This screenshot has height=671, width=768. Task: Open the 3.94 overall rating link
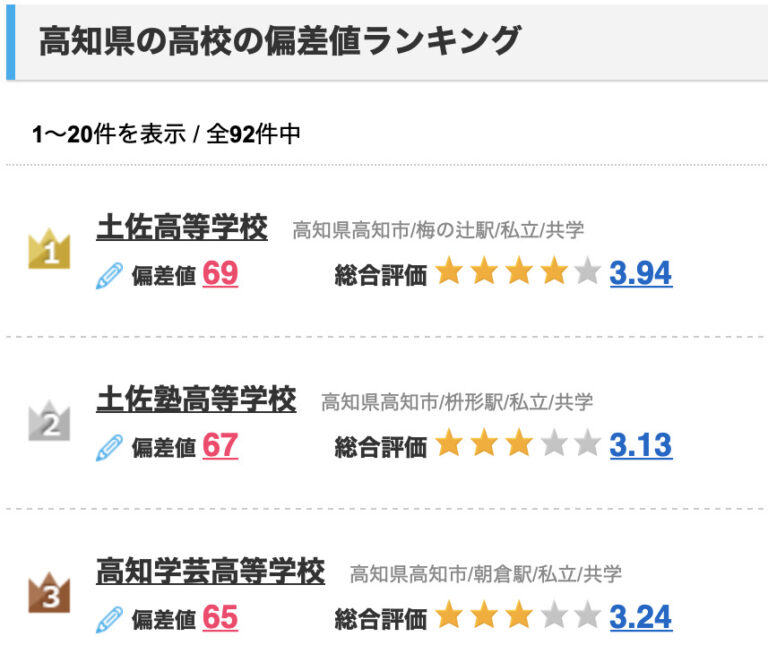pos(640,273)
